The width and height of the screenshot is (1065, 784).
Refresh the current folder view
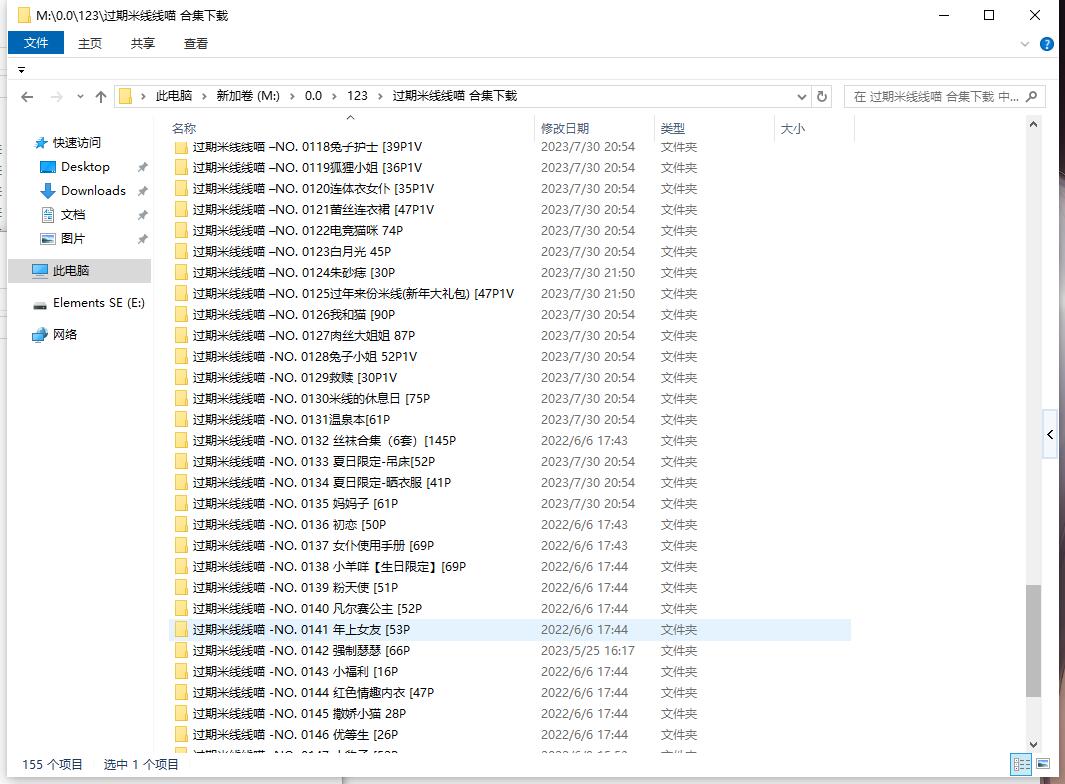tap(822, 96)
